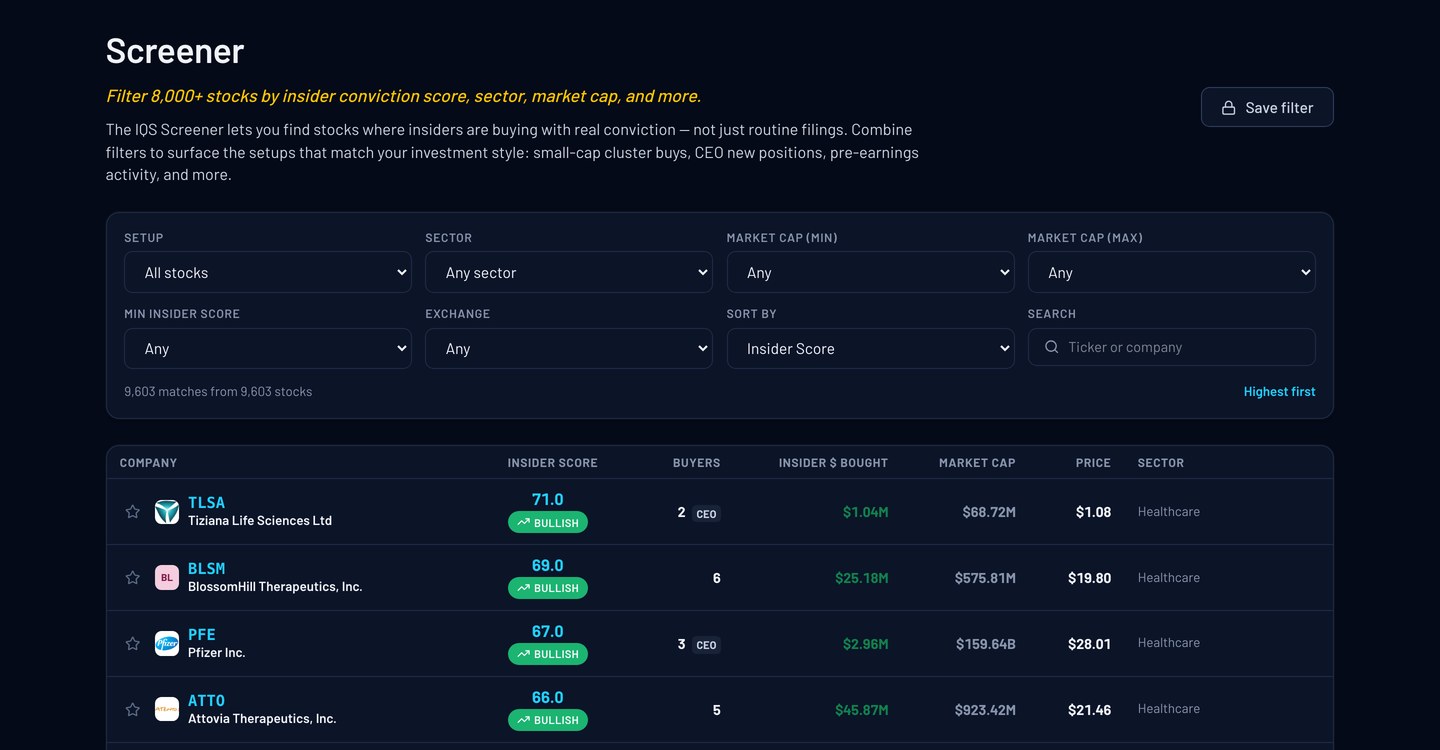
Task: Click the CEO tag in PFE row
Action: (x=706, y=645)
